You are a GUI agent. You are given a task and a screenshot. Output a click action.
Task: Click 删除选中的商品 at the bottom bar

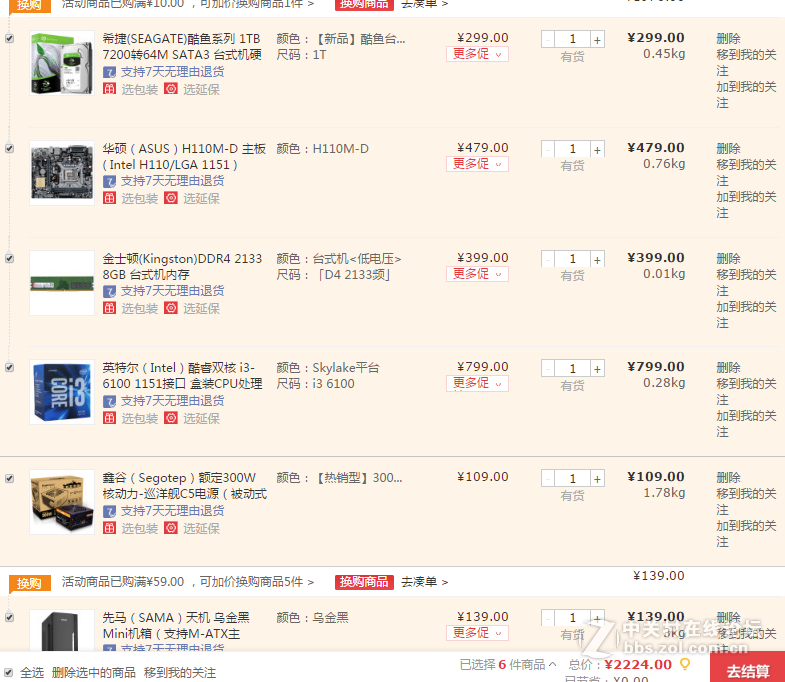point(94,672)
